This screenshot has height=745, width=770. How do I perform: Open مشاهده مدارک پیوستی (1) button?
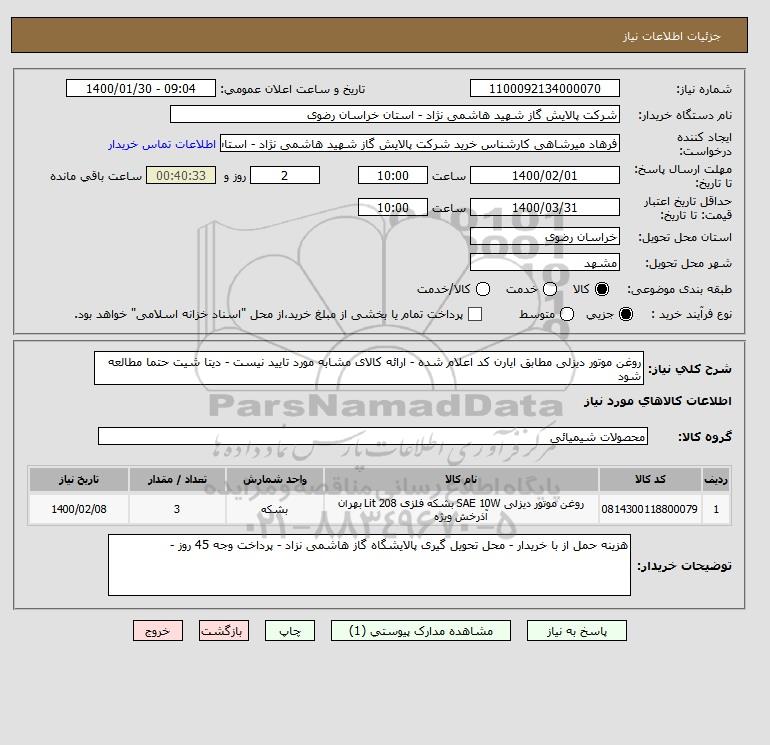point(421,631)
